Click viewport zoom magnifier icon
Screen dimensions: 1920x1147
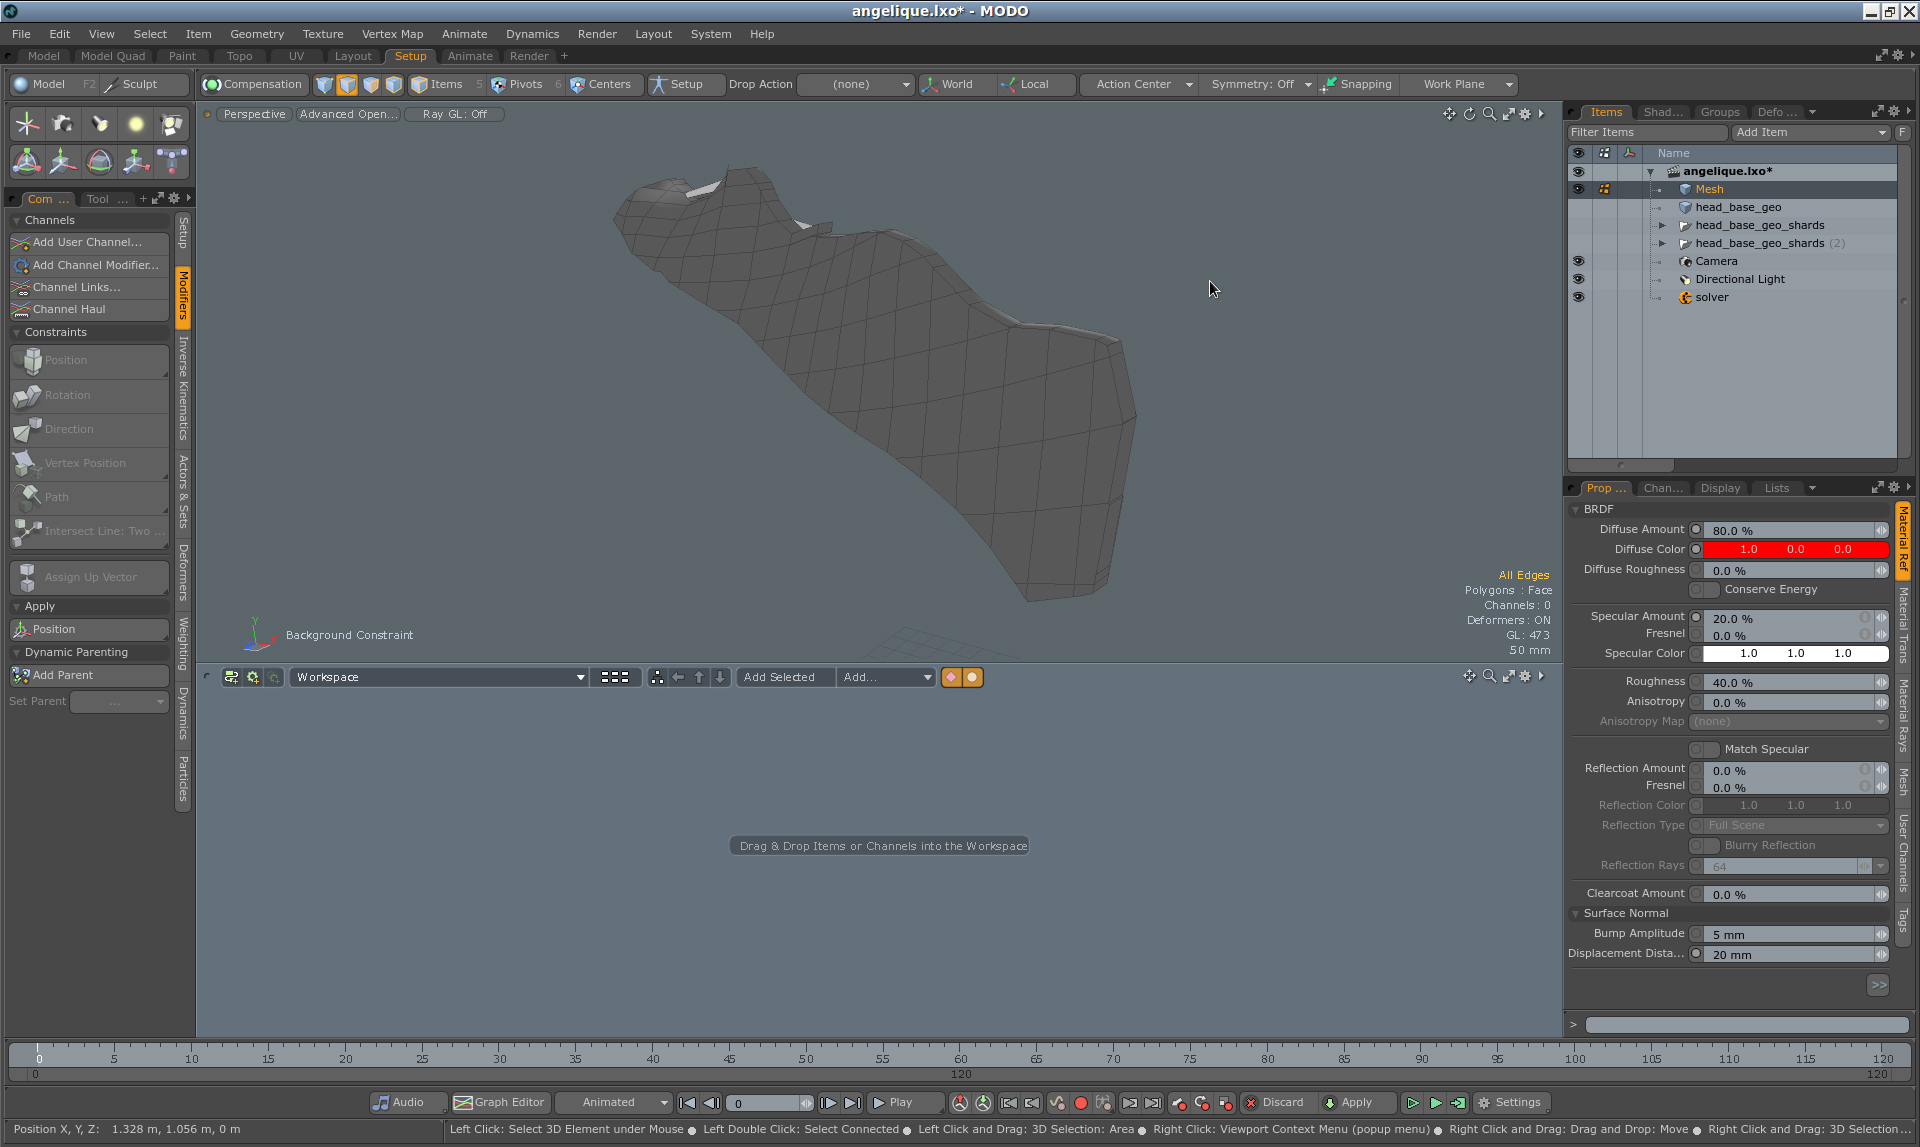coord(1489,114)
